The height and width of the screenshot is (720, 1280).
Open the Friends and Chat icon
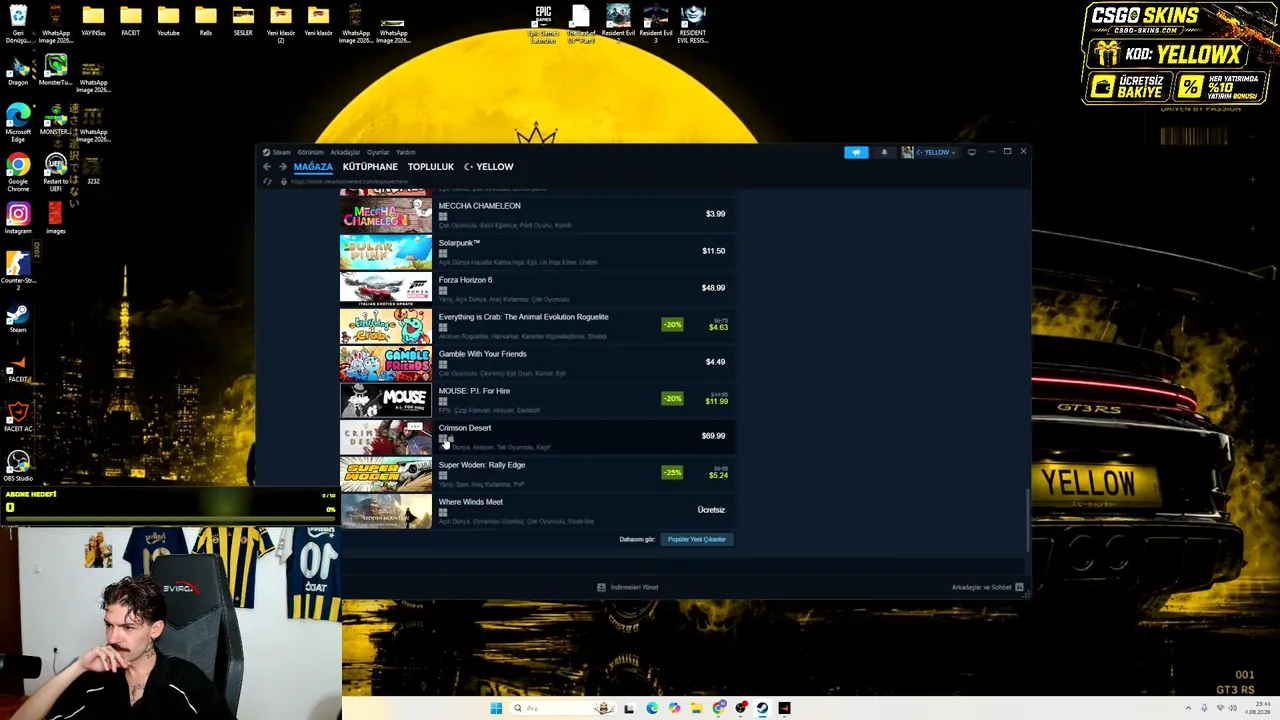click(x=1020, y=587)
